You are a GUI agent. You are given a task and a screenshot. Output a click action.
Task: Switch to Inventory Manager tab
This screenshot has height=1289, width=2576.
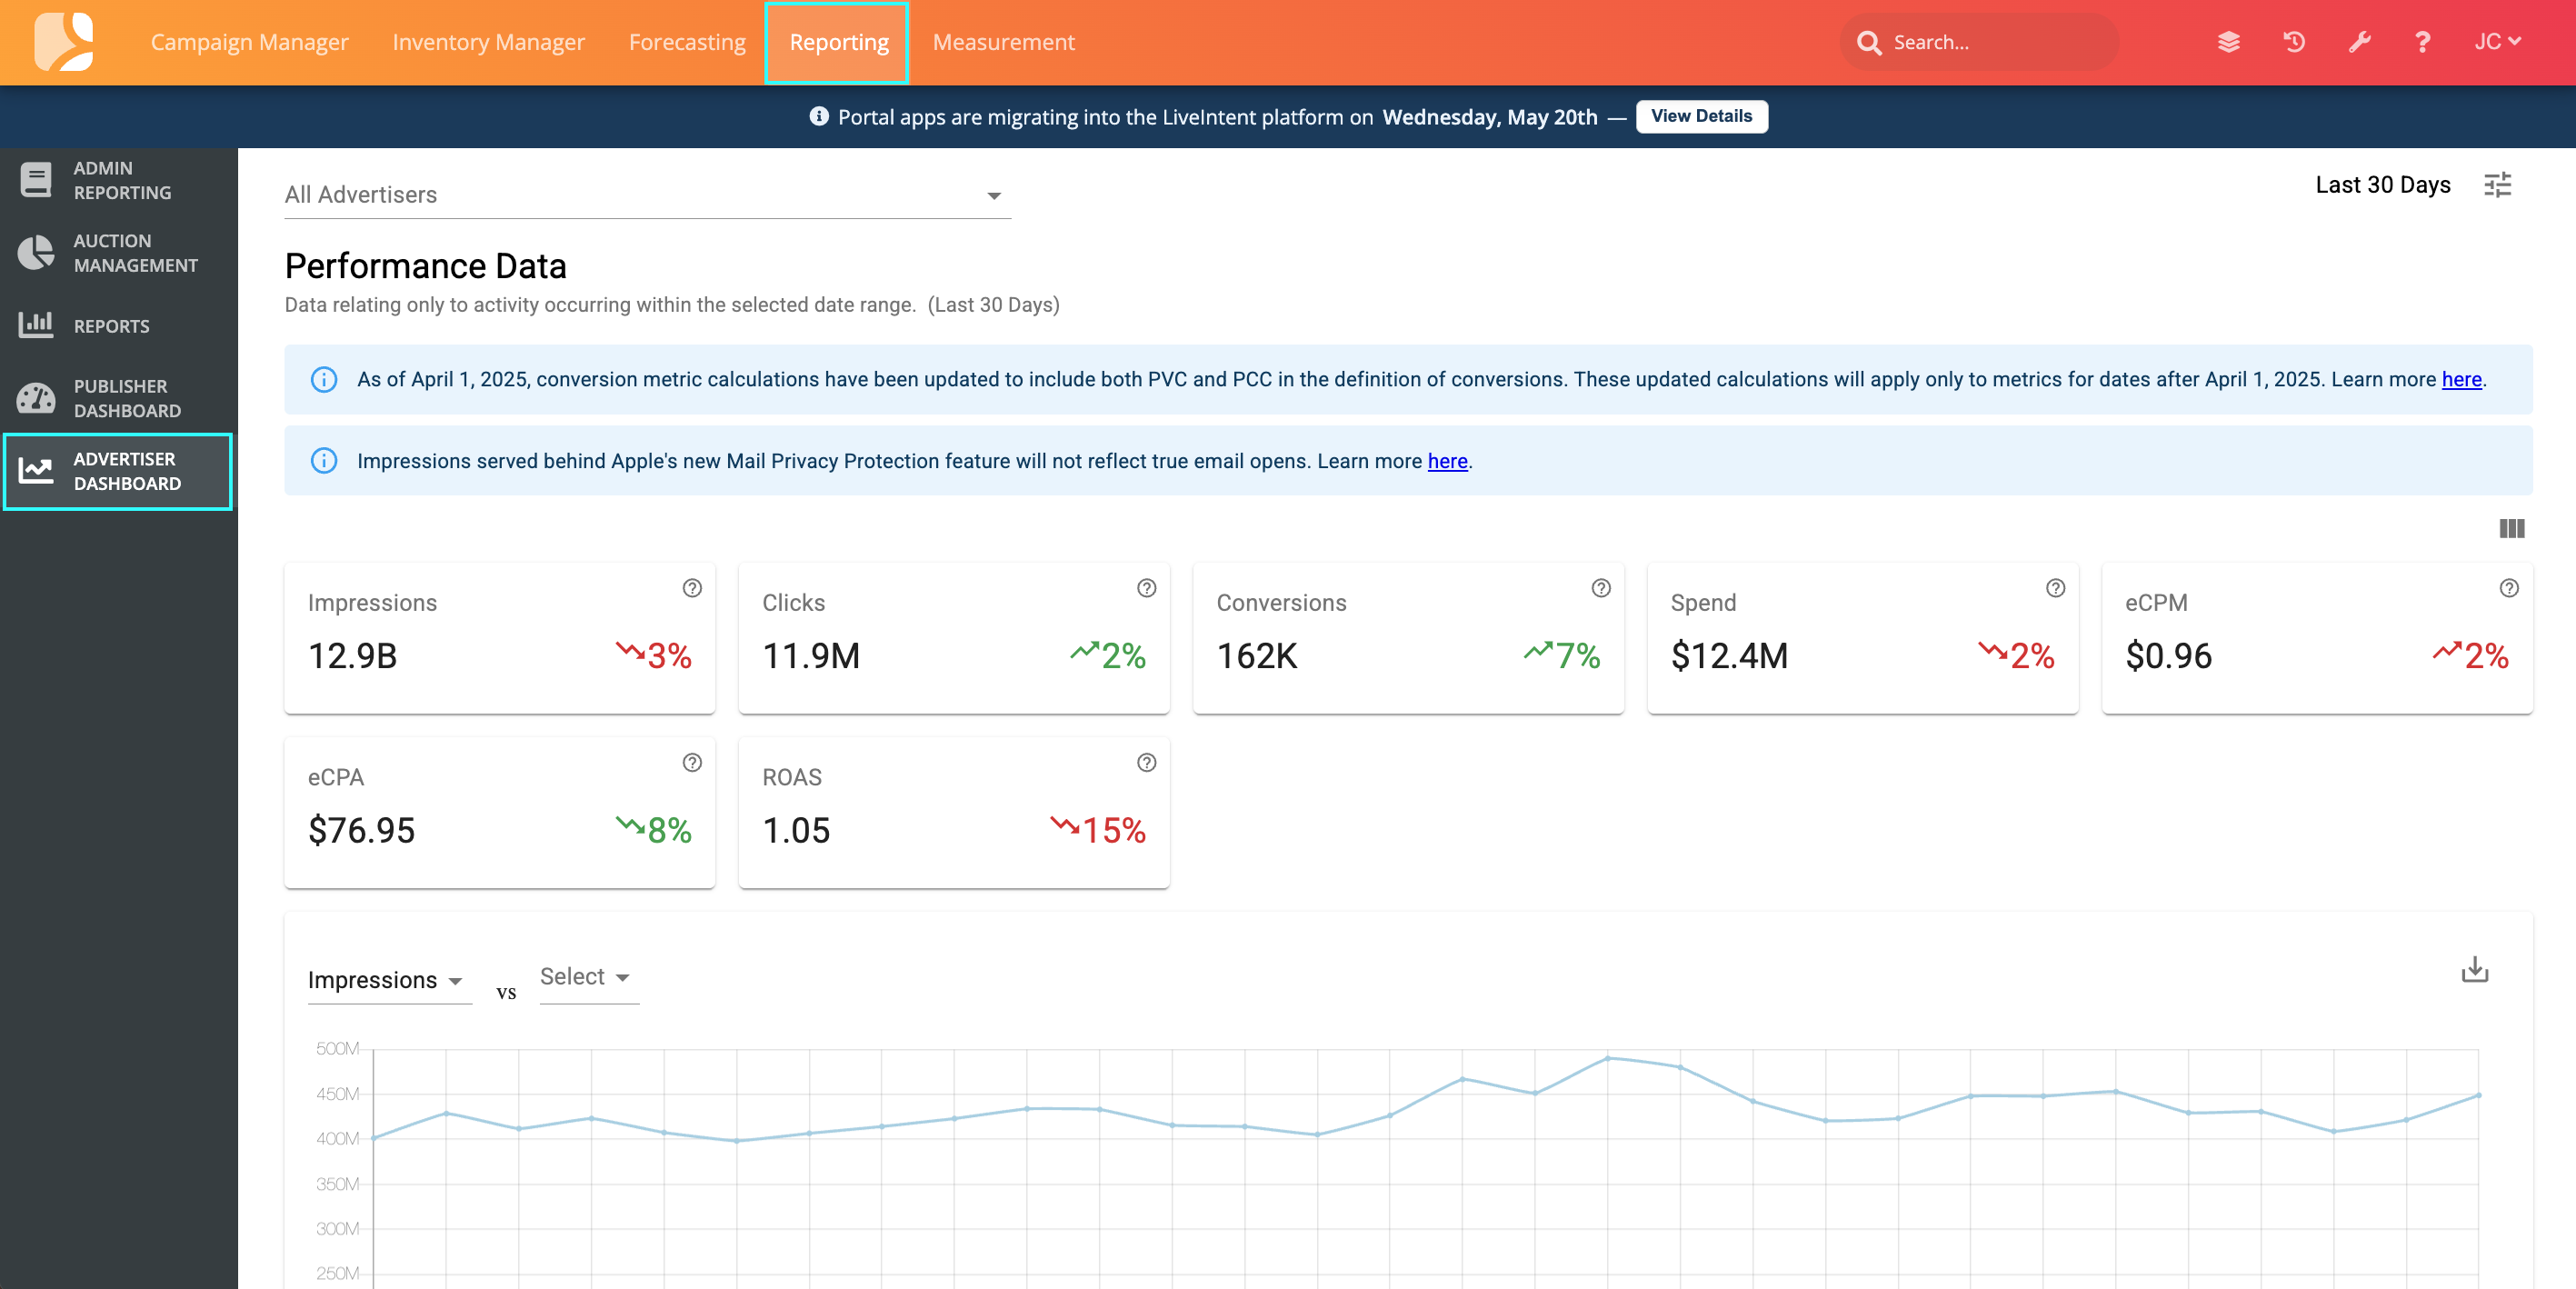tap(488, 42)
